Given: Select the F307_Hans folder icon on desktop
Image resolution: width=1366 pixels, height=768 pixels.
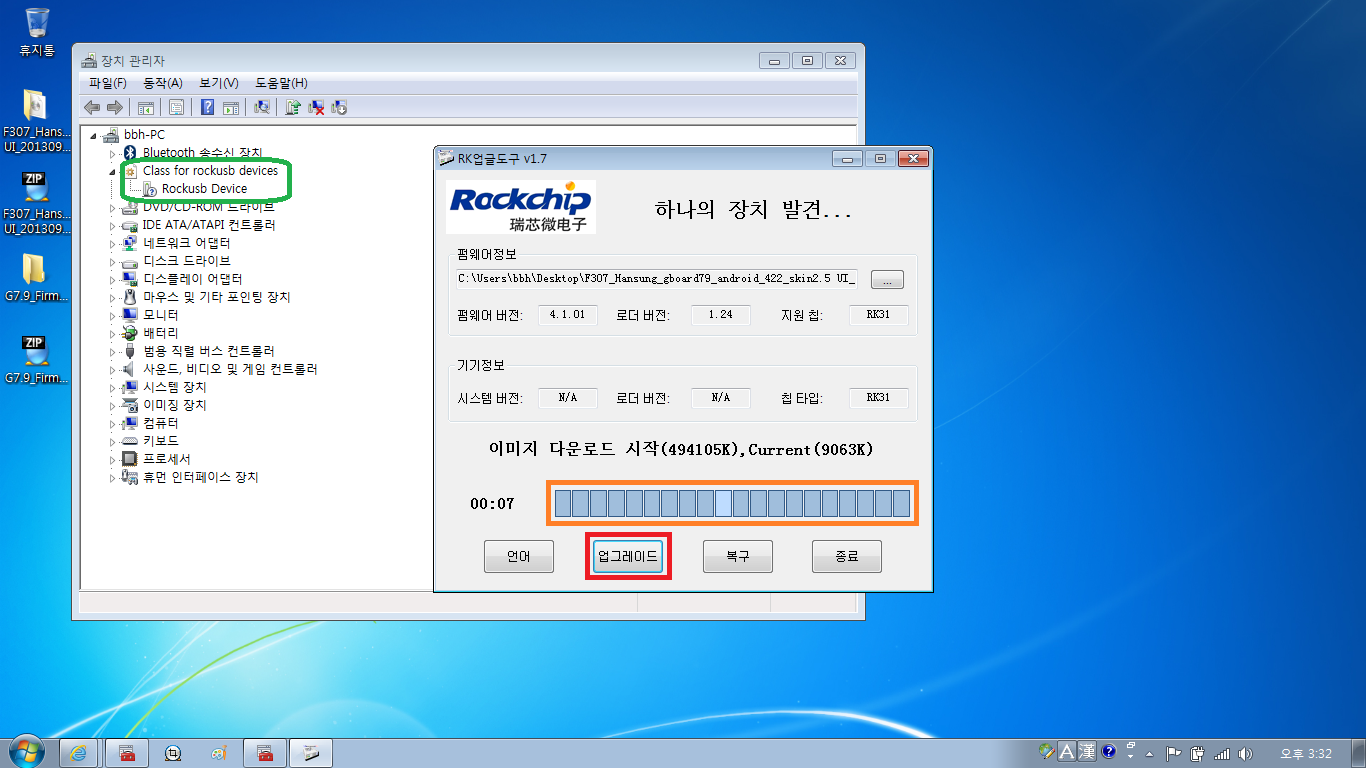Looking at the screenshot, I should [37, 120].
